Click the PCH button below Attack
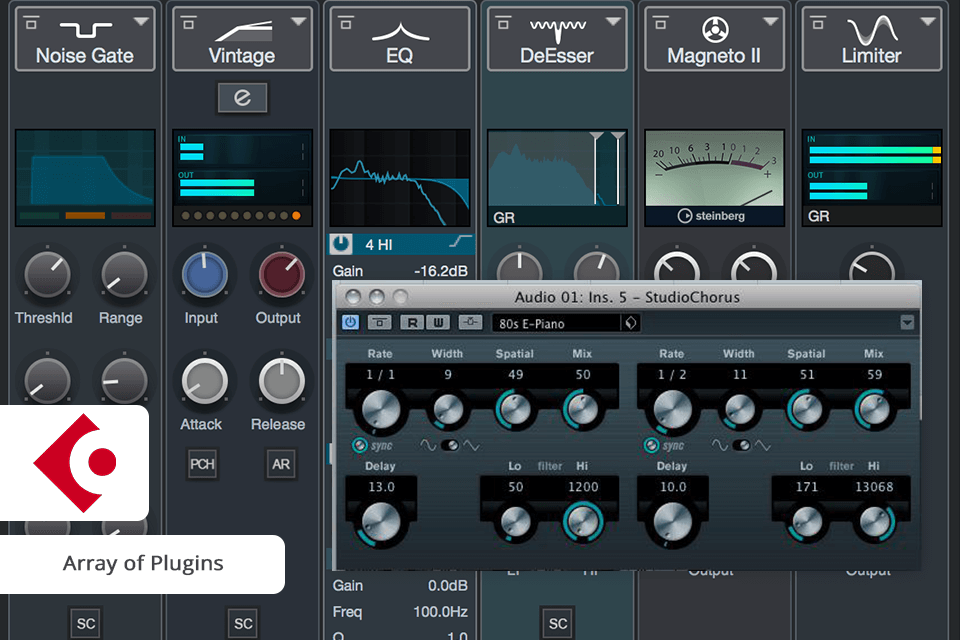The height and width of the screenshot is (640, 960). point(202,464)
